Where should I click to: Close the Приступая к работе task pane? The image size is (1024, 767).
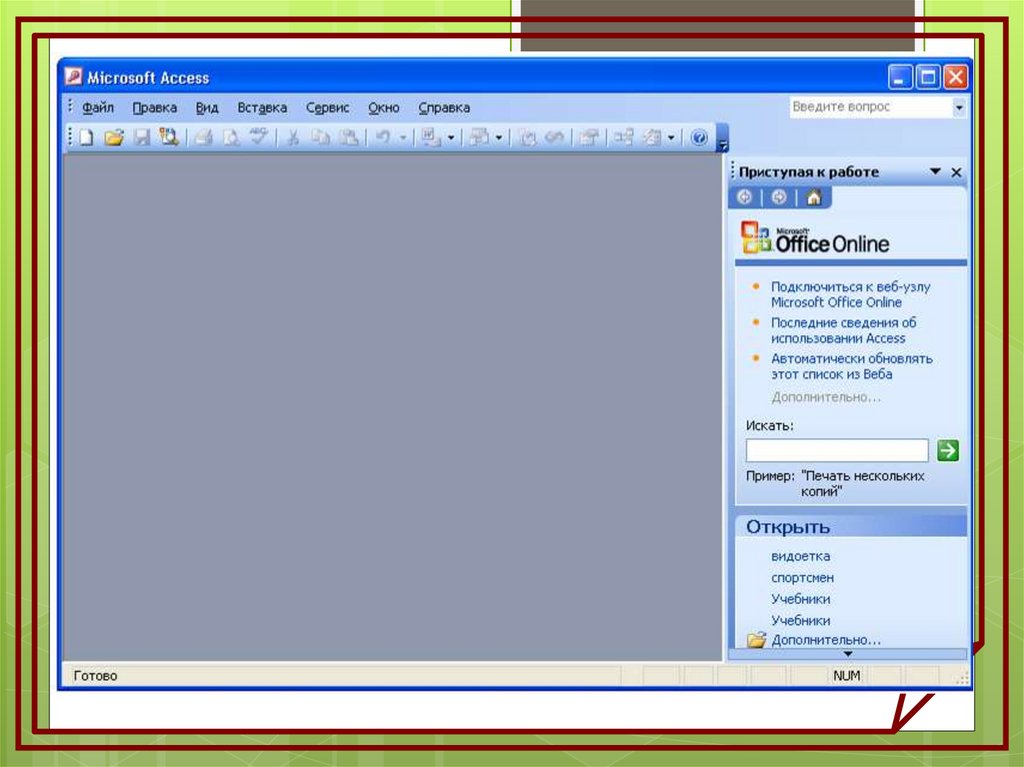(956, 172)
